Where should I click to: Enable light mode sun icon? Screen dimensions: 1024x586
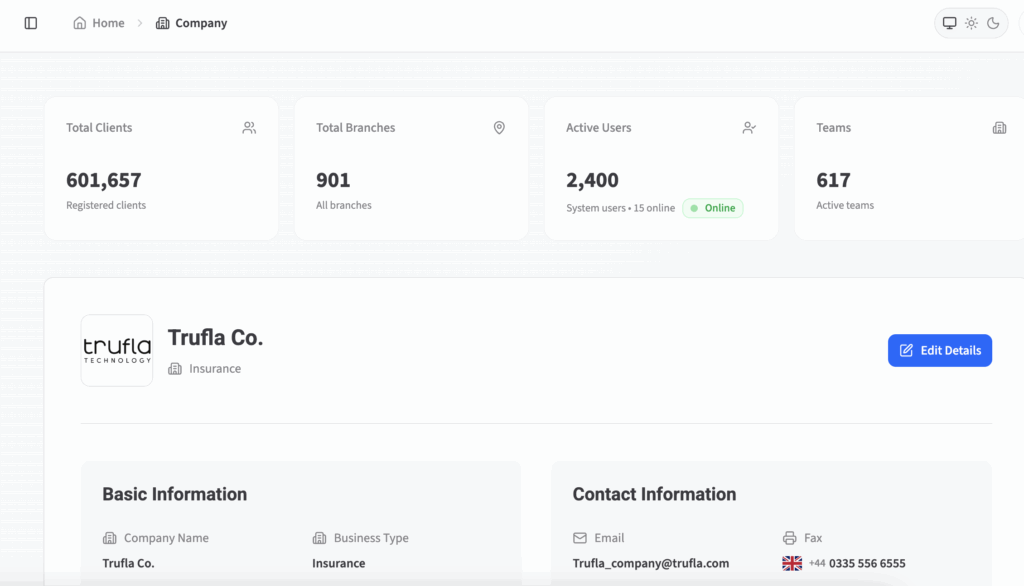[x=971, y=23]
